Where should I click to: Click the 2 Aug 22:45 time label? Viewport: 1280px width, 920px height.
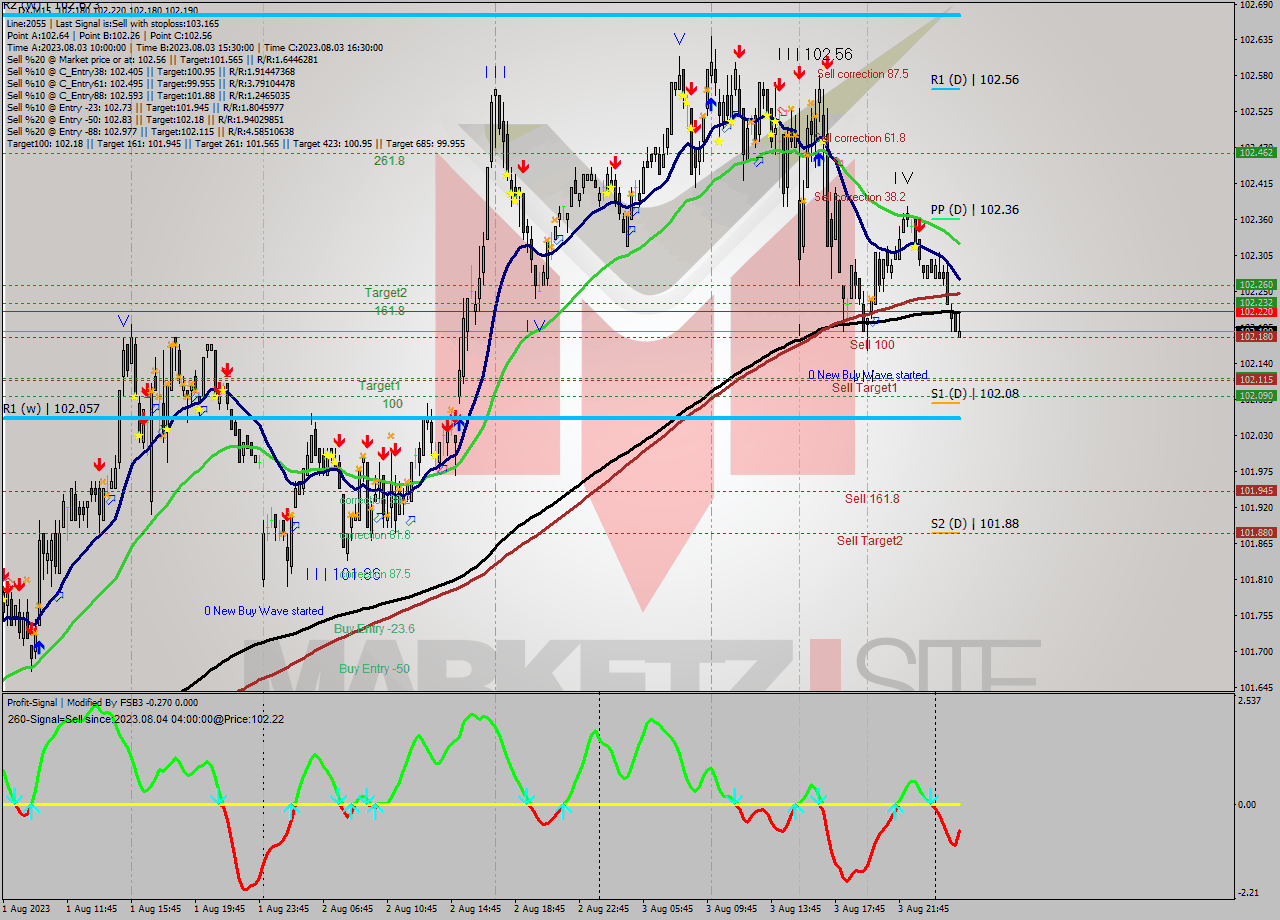604,909
